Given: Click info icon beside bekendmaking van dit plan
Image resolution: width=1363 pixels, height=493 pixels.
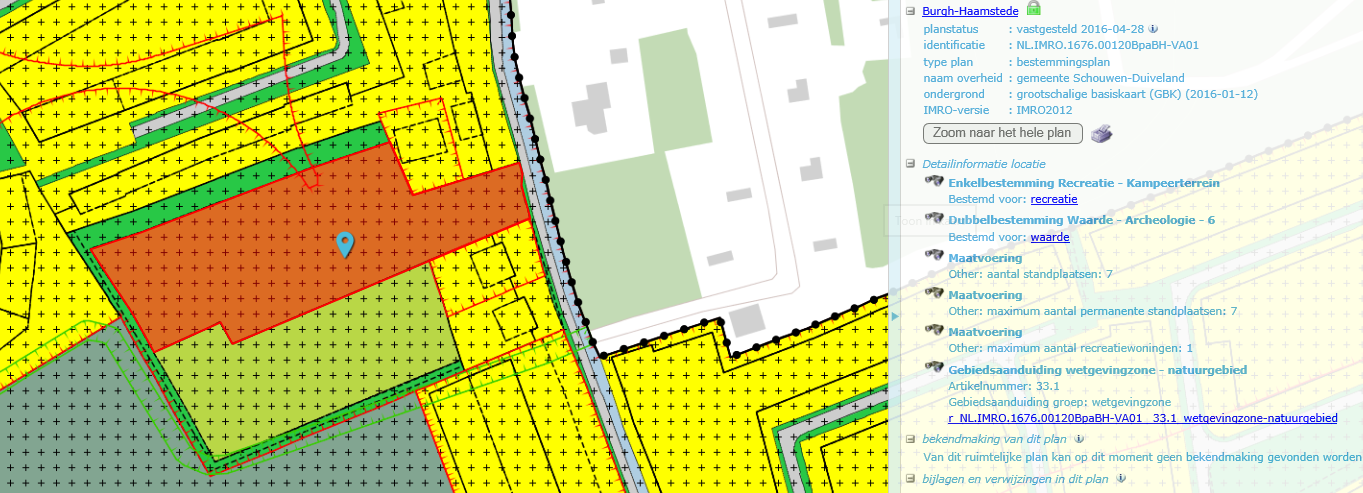Looking at the screenshot, I should (1080, 438).
